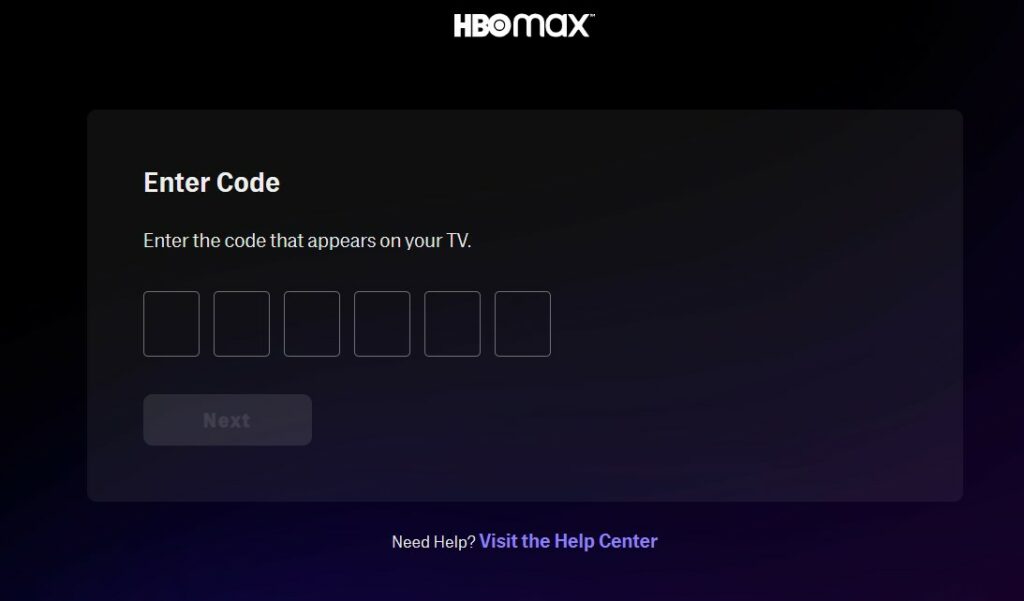Select the second code digit box
Screen dimensions: 1024x601
pos(242,324)
